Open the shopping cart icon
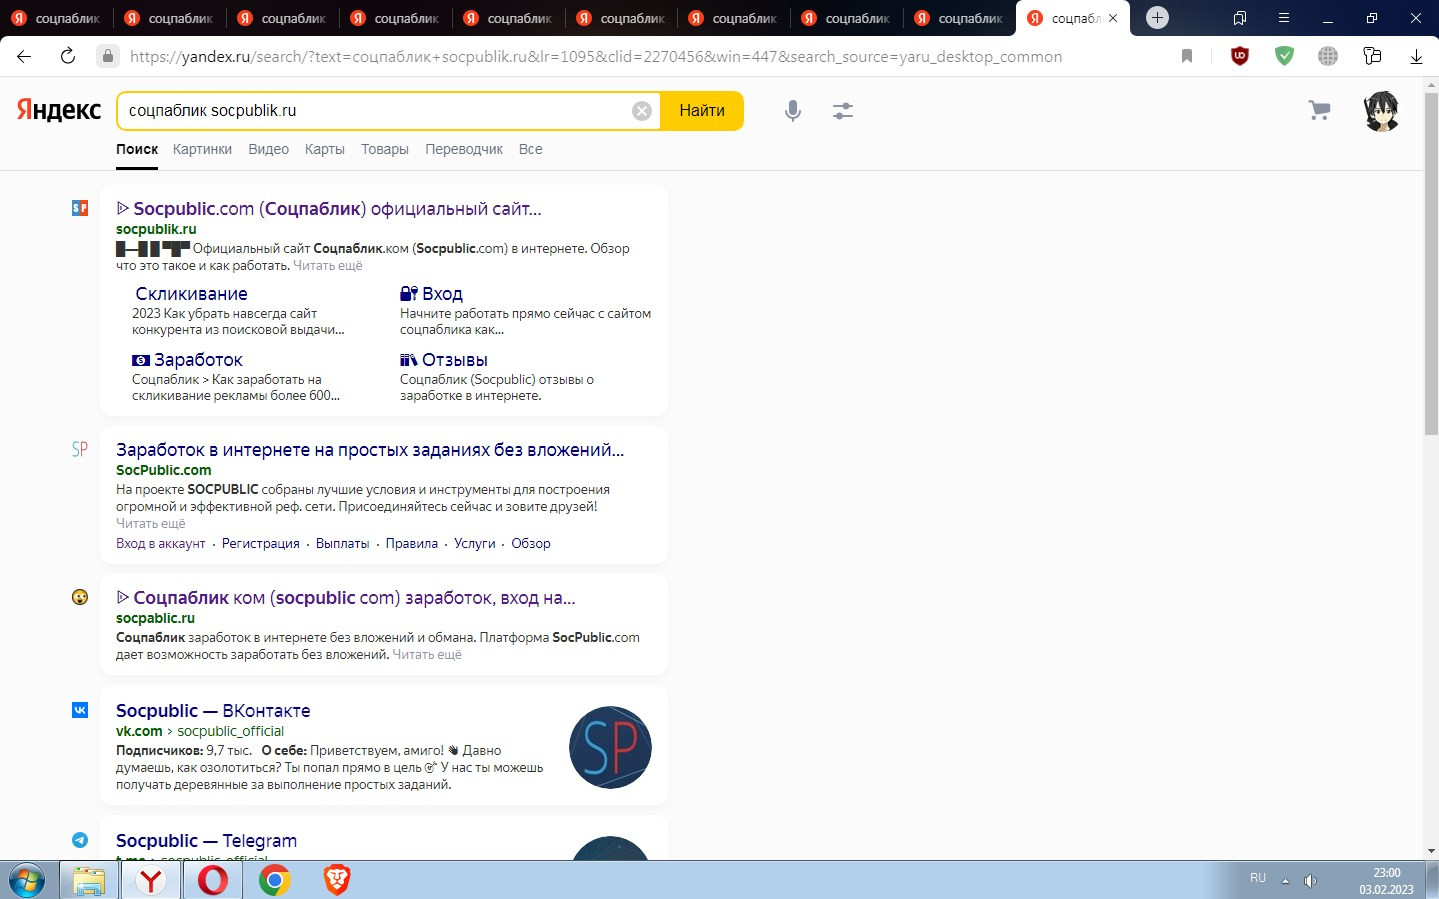 [1320, 110]
